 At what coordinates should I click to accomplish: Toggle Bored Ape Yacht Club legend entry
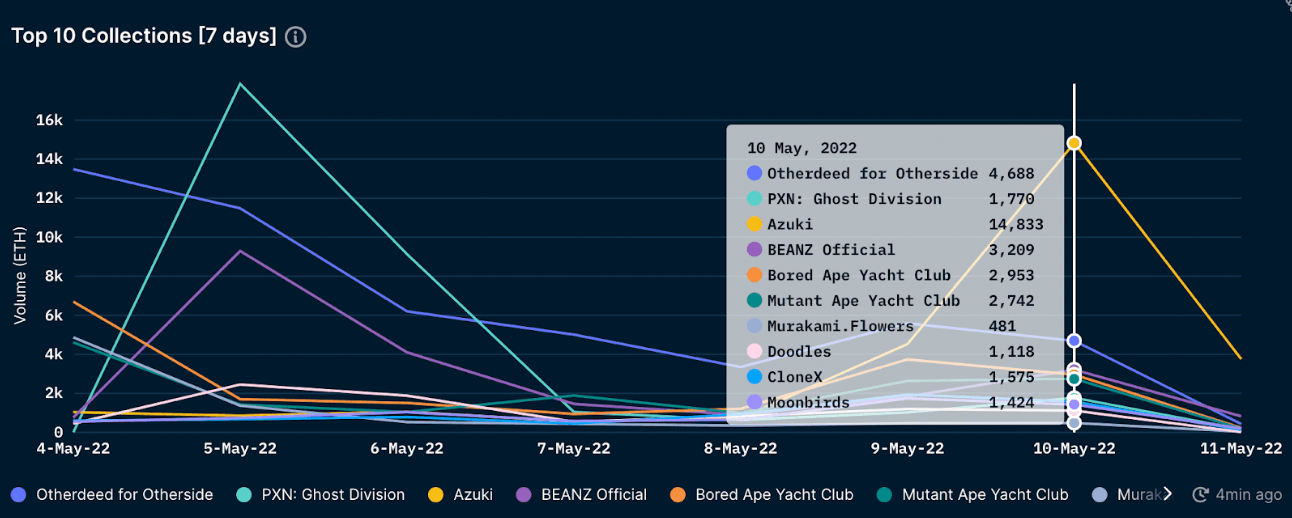[762, 494]
